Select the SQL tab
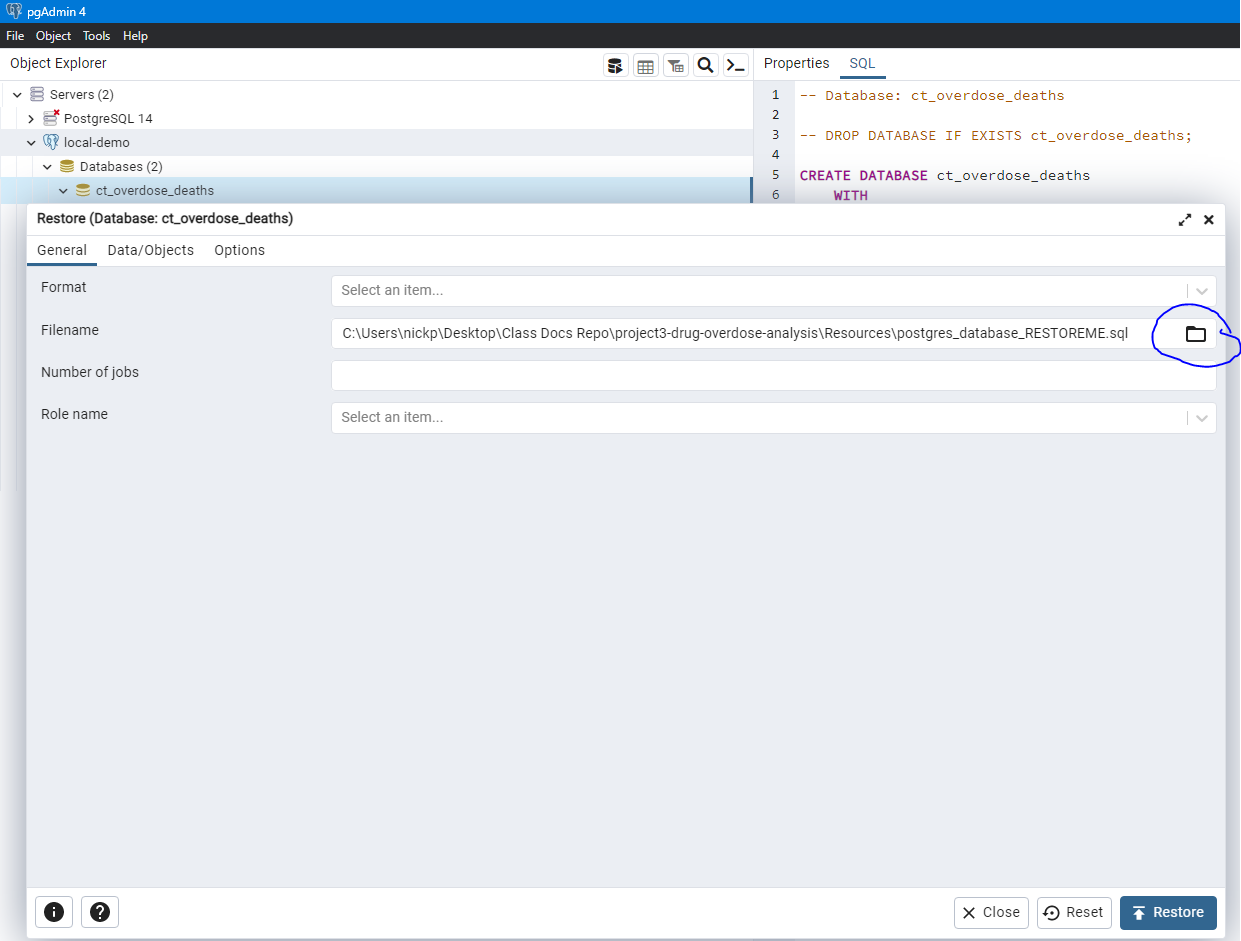Screen dimensions: 1241x941 coord(862,63)
